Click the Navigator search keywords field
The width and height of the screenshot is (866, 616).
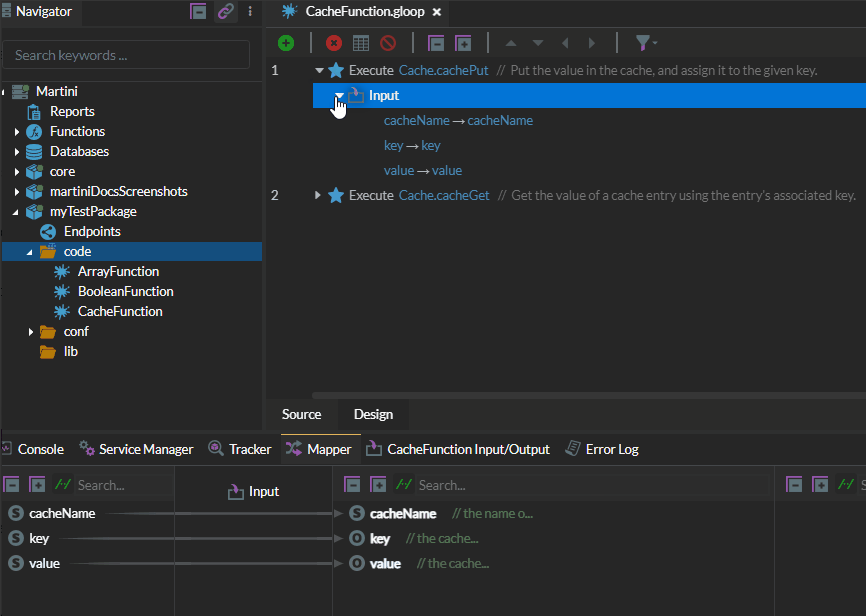(126, 55)
